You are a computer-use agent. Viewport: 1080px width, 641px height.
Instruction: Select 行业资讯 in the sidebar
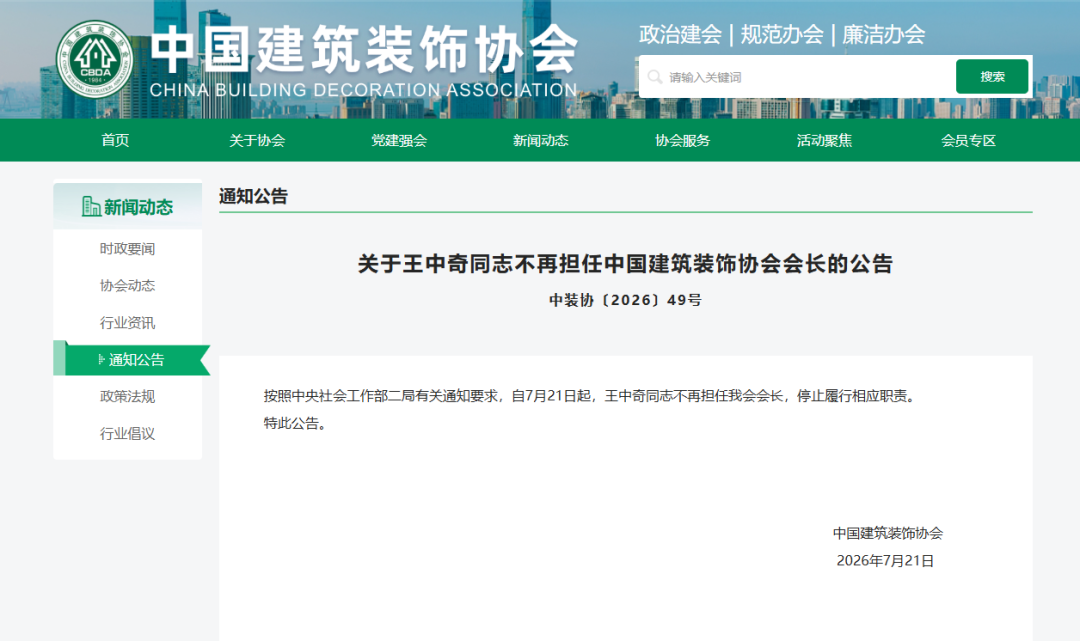click(127, 323)
